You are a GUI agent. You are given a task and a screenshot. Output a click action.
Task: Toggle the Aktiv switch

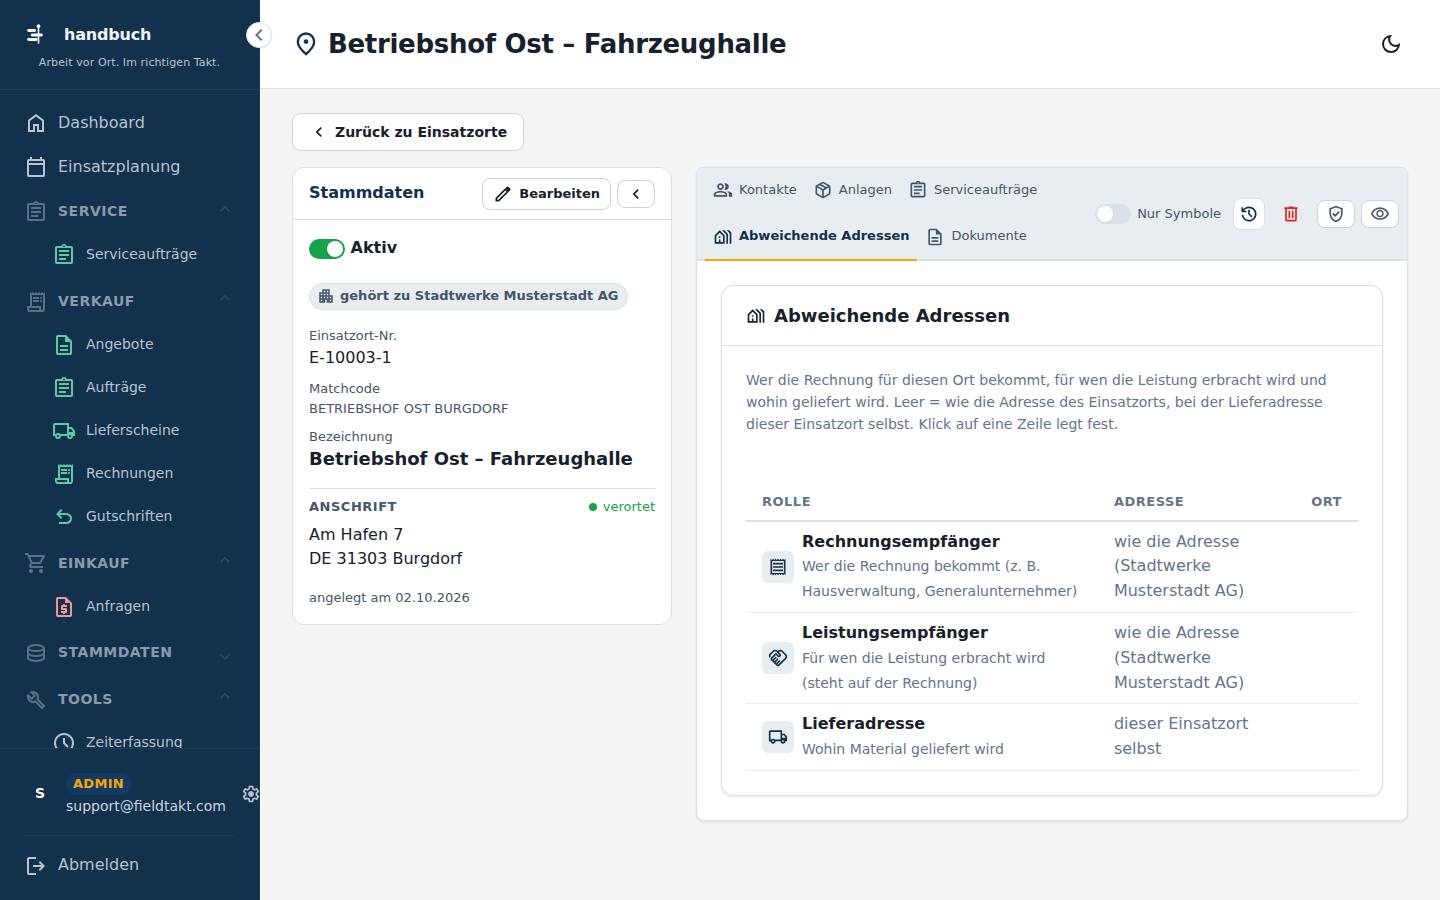click(x=326, y=248)
